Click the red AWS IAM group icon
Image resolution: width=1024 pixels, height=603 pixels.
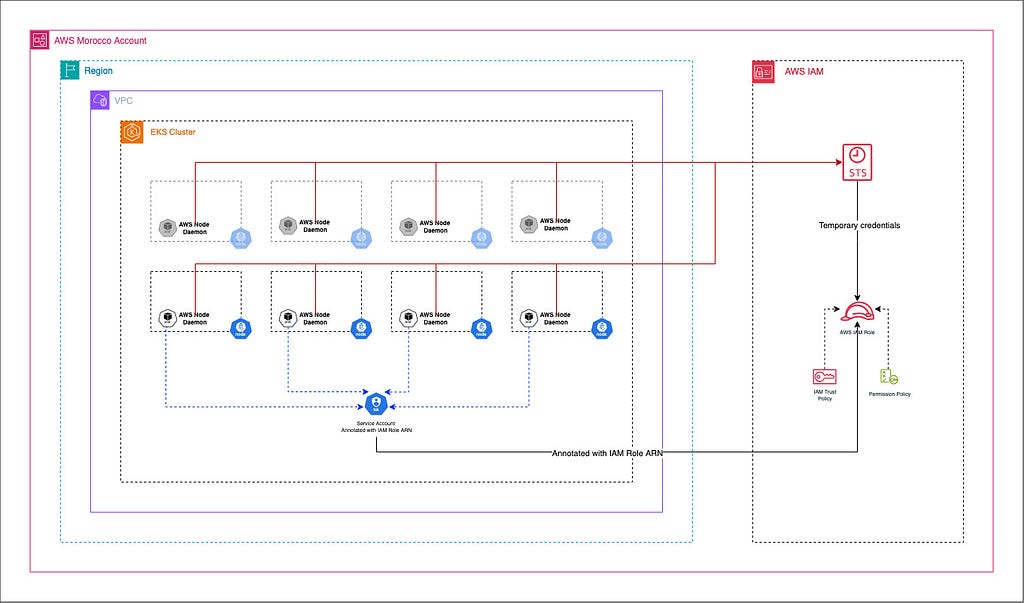click(763, 72)
